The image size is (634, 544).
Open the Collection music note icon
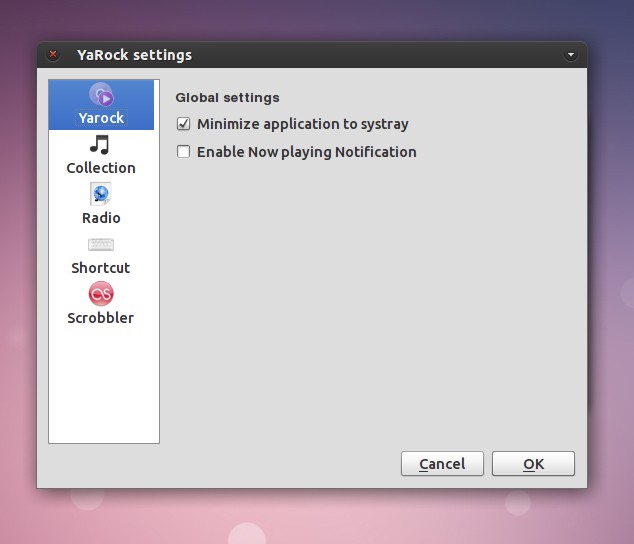click(100, 144)
